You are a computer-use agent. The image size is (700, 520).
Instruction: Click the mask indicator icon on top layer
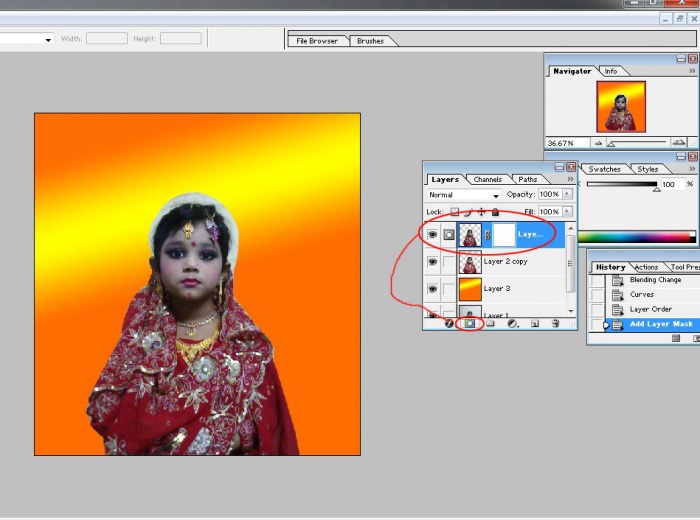click(x=449, y=235)
